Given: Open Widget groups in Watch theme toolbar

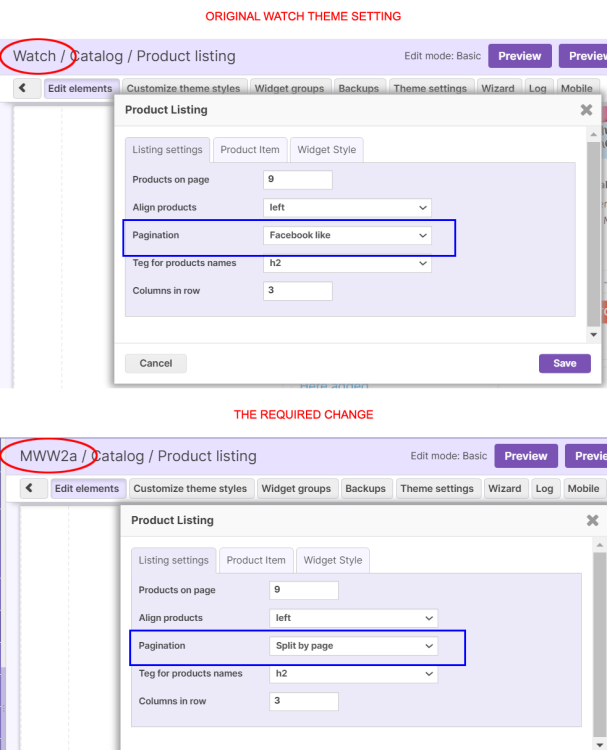Looking at the screenshot, I should [289, 88].
